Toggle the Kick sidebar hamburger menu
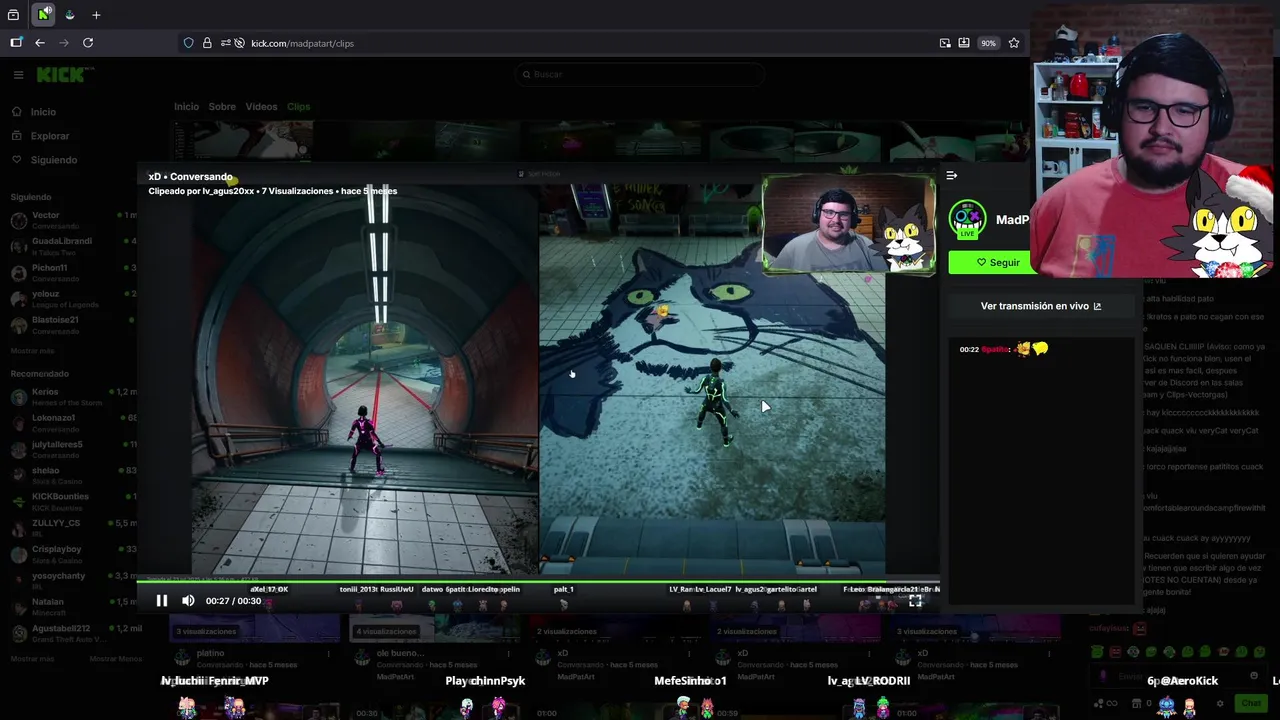 (18, 74)
